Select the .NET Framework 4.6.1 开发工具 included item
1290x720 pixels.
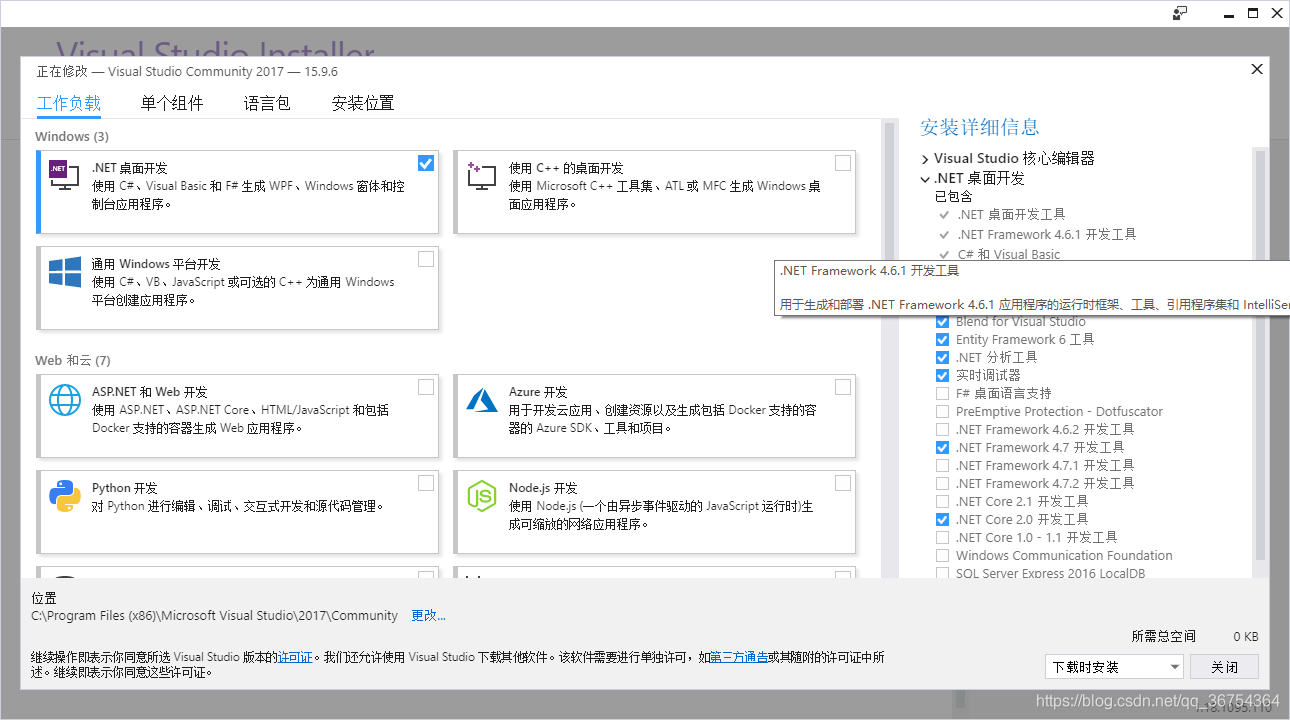coord(1047,234)
